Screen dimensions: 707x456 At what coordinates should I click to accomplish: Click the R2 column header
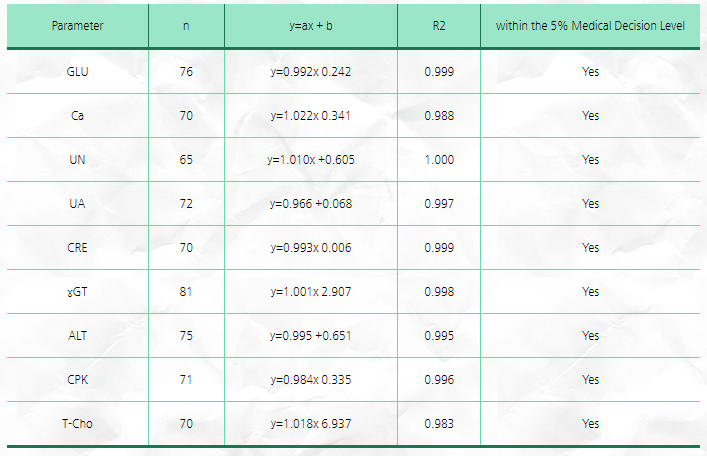click(439, 25)
